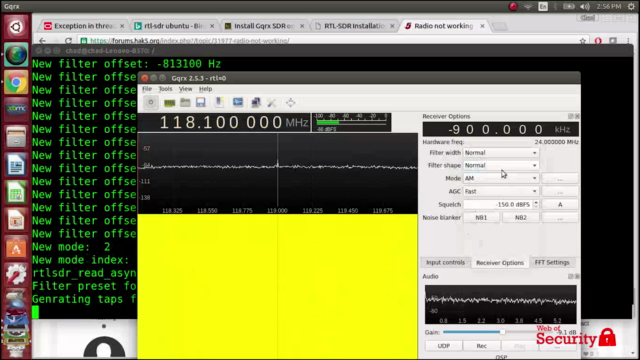Viewport: 640px width, 360px height.
Task: Open the Gqrx Tools menu
Action: click(x=165, y=89)
